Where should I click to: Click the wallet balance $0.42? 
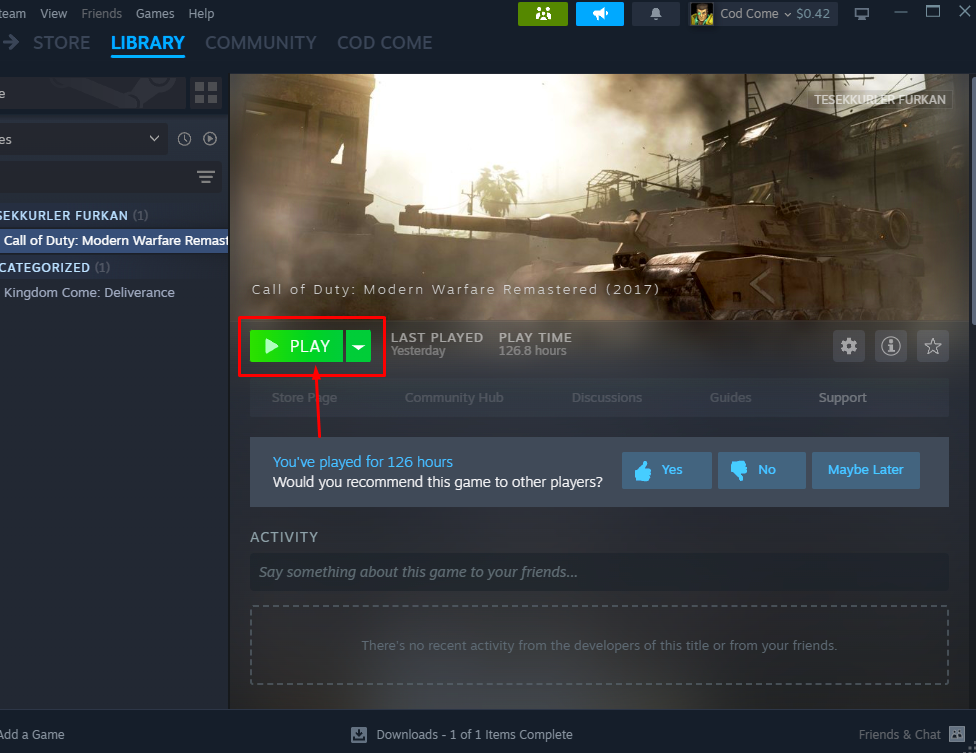[813, 14]
